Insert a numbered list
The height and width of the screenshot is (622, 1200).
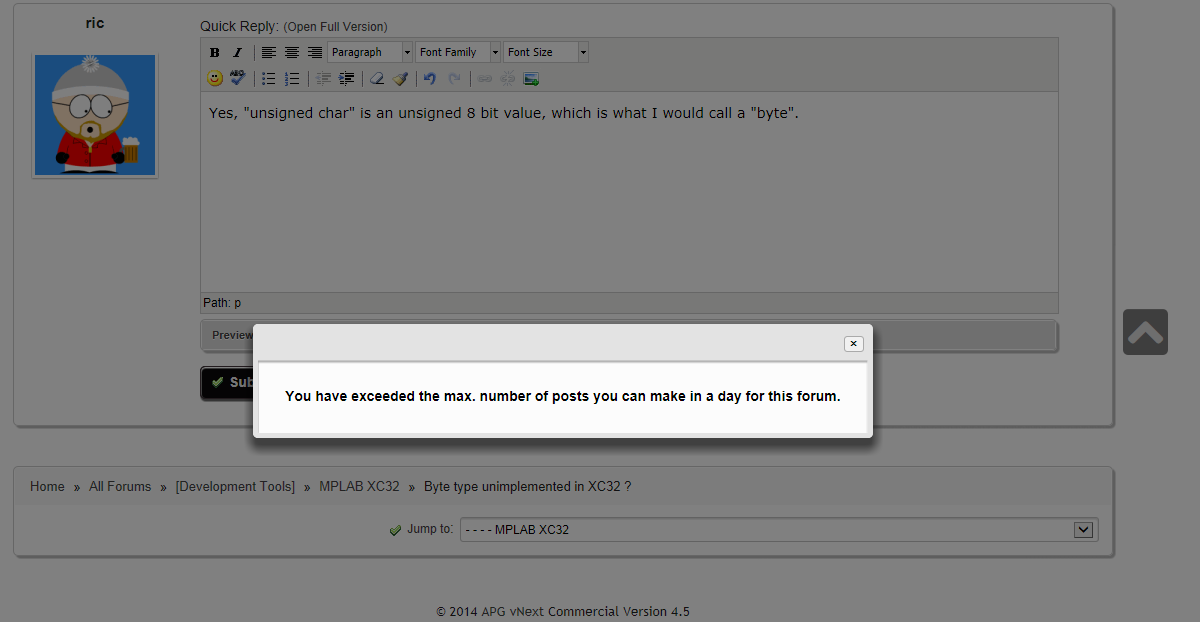(x=292, y=78)
